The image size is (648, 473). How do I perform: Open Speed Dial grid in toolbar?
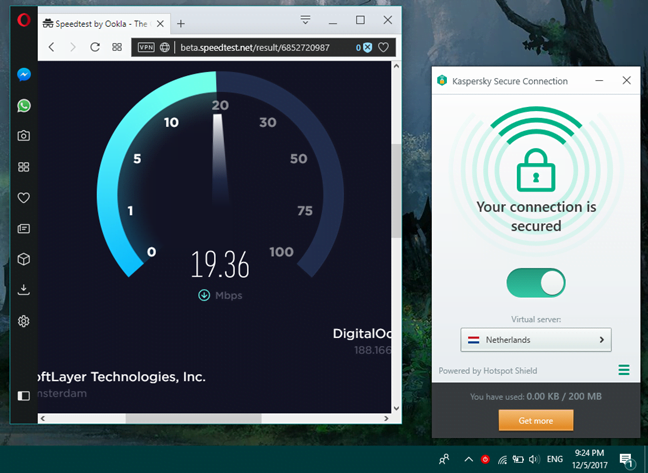click(x=117, y=47)
